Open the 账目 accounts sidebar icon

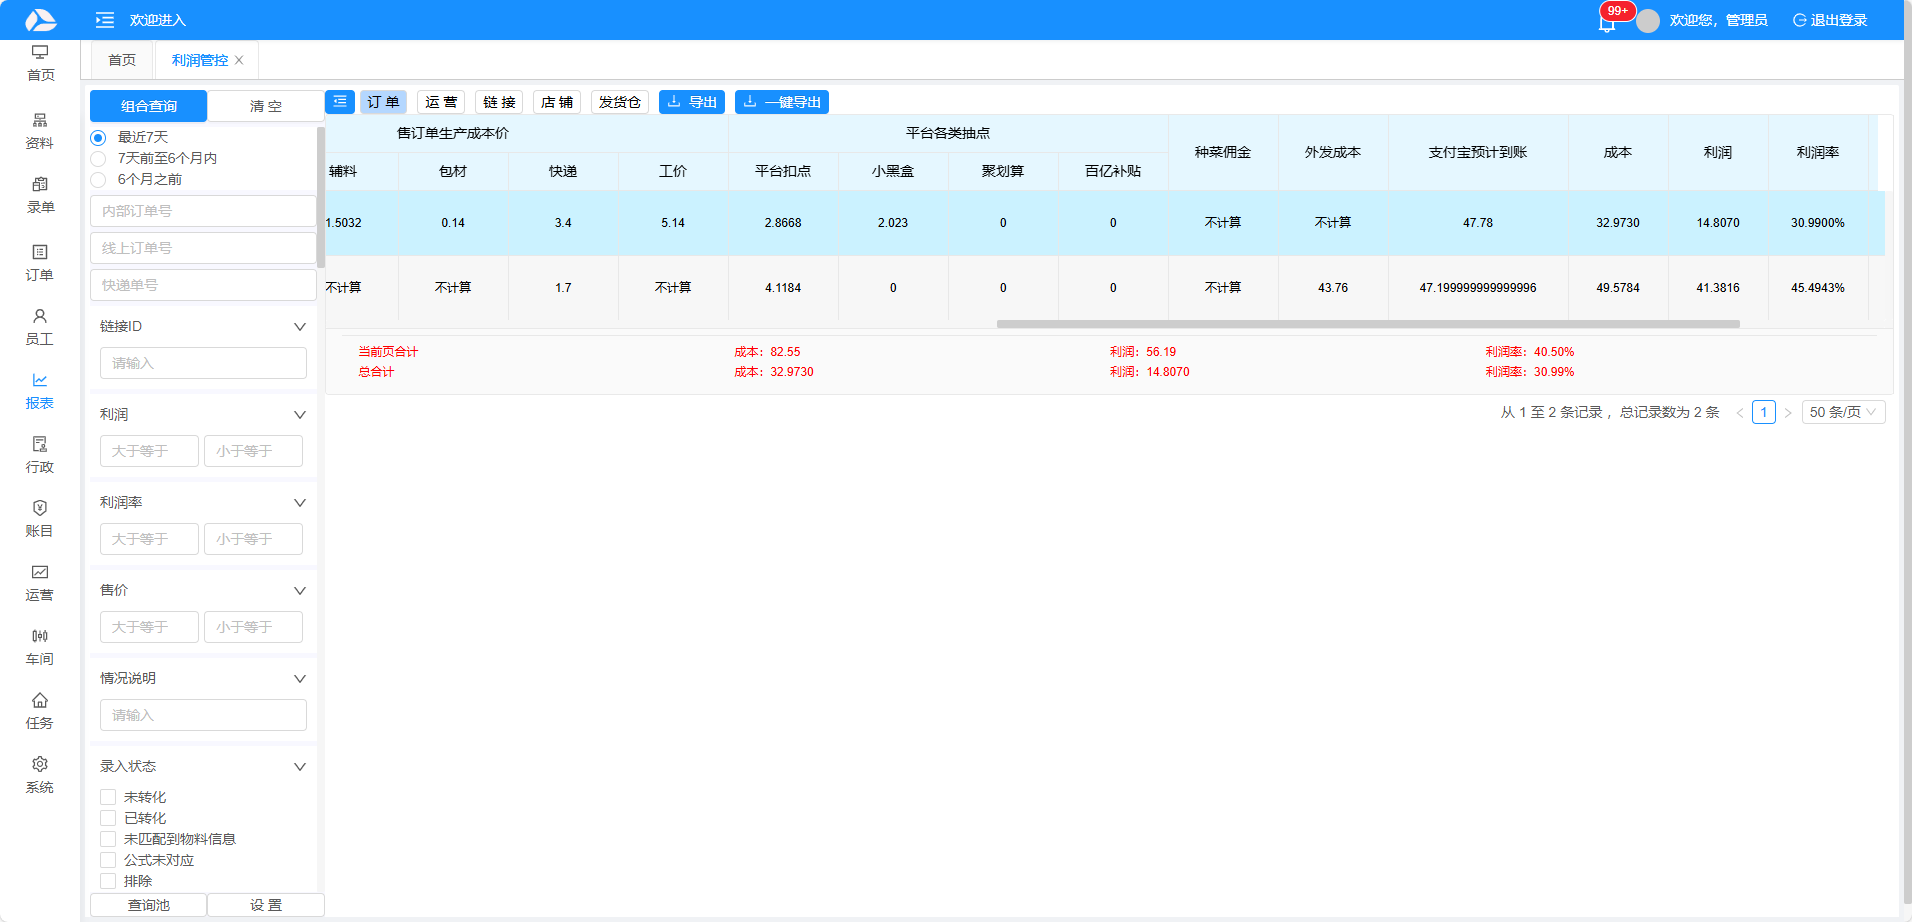click(x=40, y=518)
